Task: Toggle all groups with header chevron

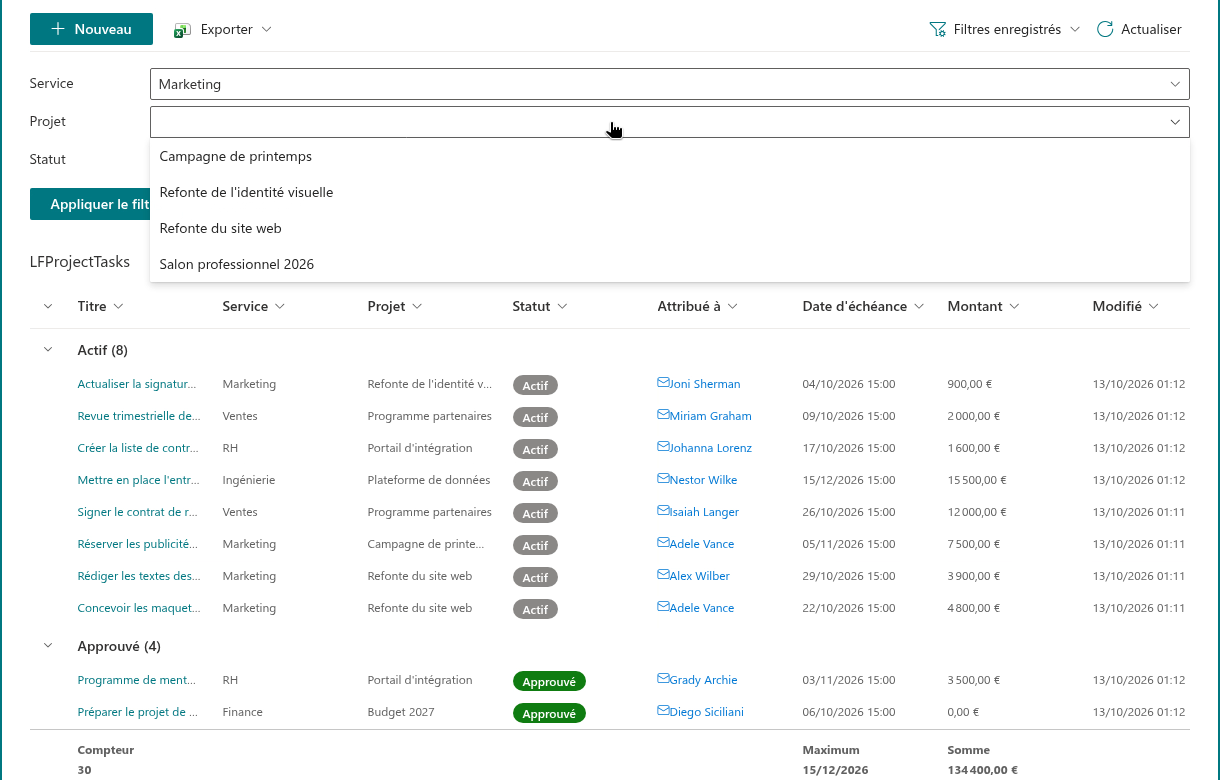Action: [47, 306]
